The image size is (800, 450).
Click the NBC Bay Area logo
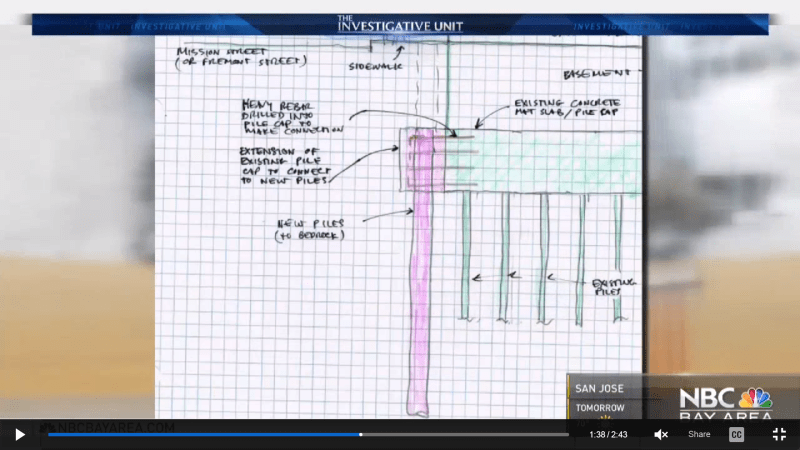point(726,404)
